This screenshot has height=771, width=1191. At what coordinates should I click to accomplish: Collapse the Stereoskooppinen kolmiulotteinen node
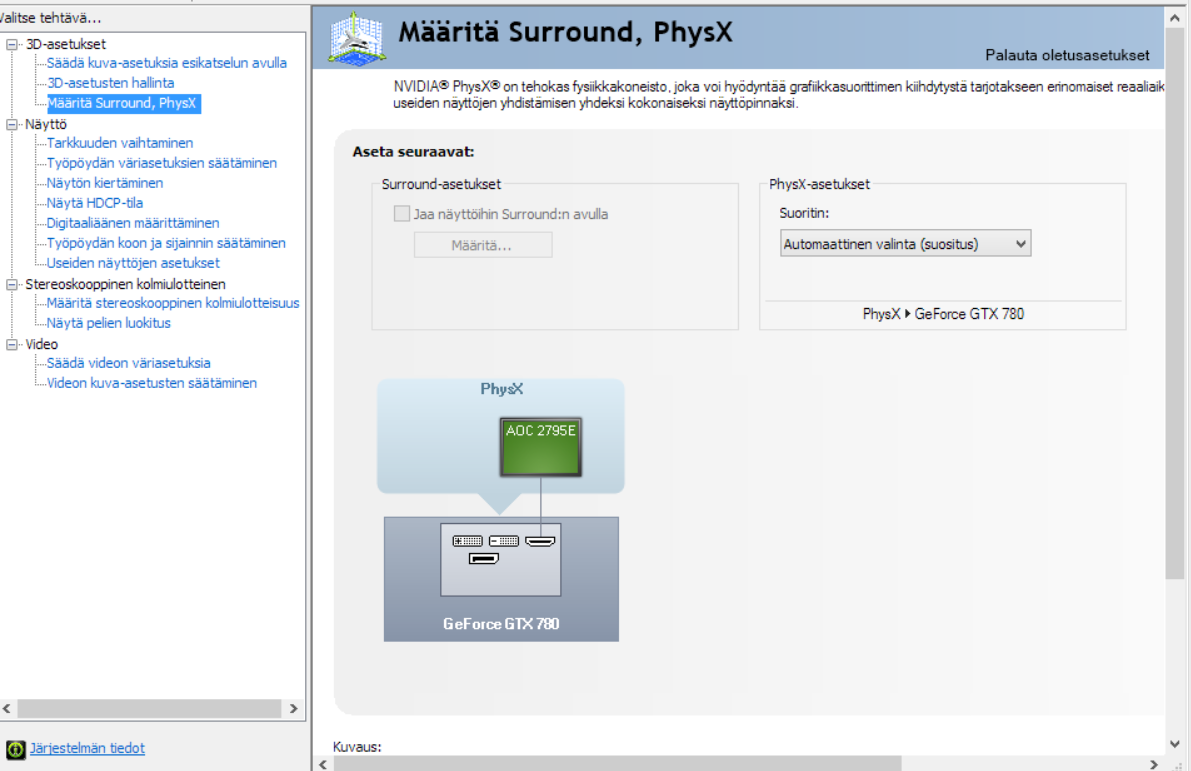[x=12, y=284]
